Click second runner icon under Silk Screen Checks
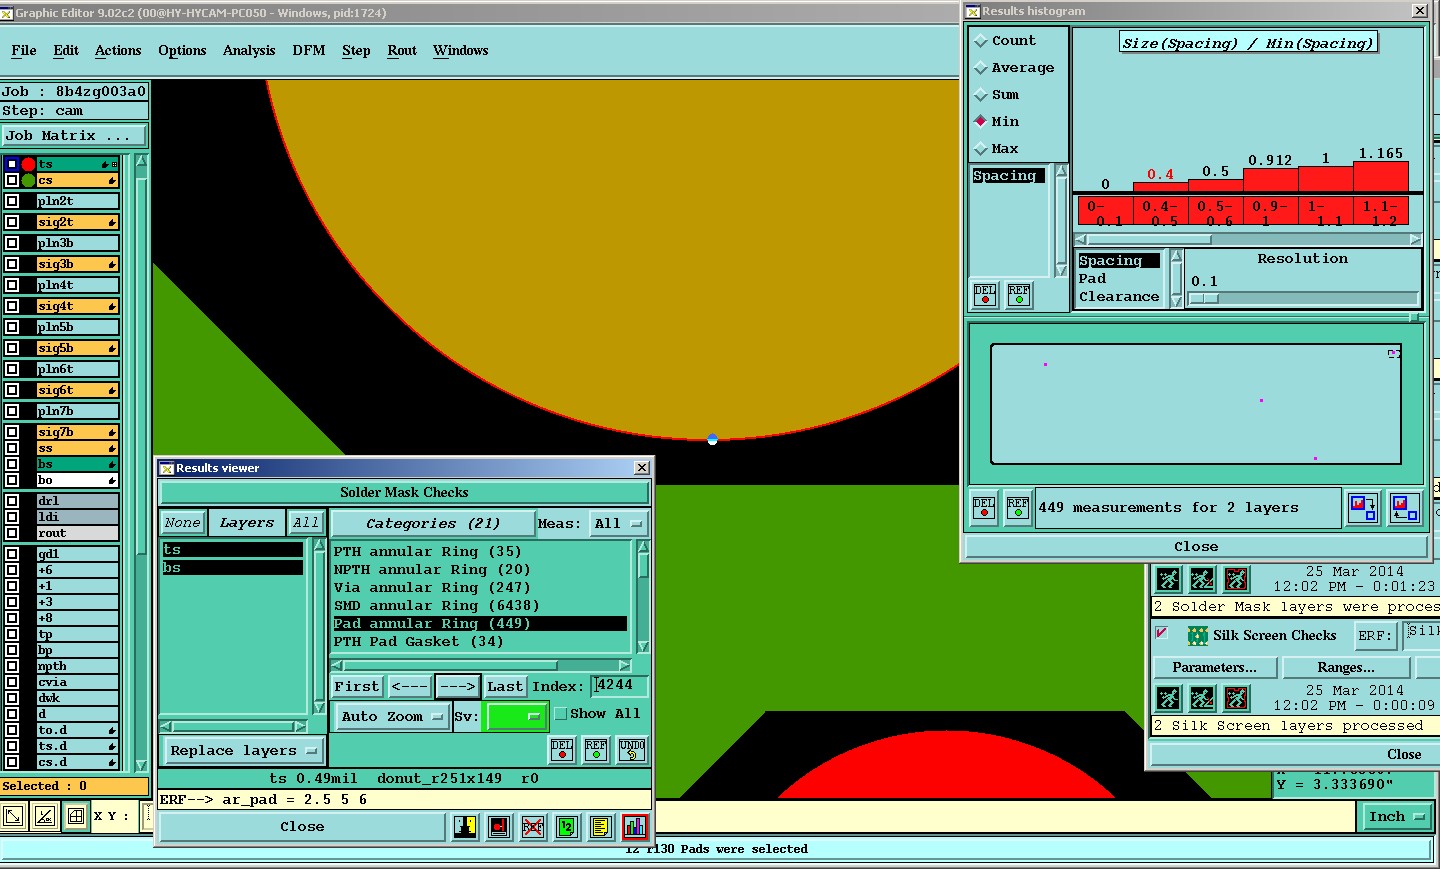Image resolution: width=1440 pixels, height=869 pixels. click(1202, 698)
